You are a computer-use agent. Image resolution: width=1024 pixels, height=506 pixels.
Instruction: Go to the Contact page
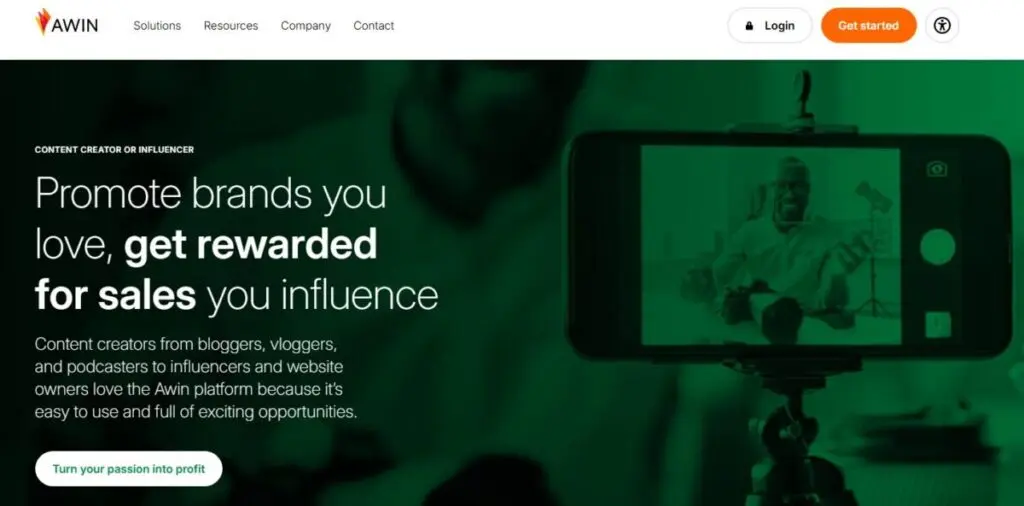(x=374, y=25)
